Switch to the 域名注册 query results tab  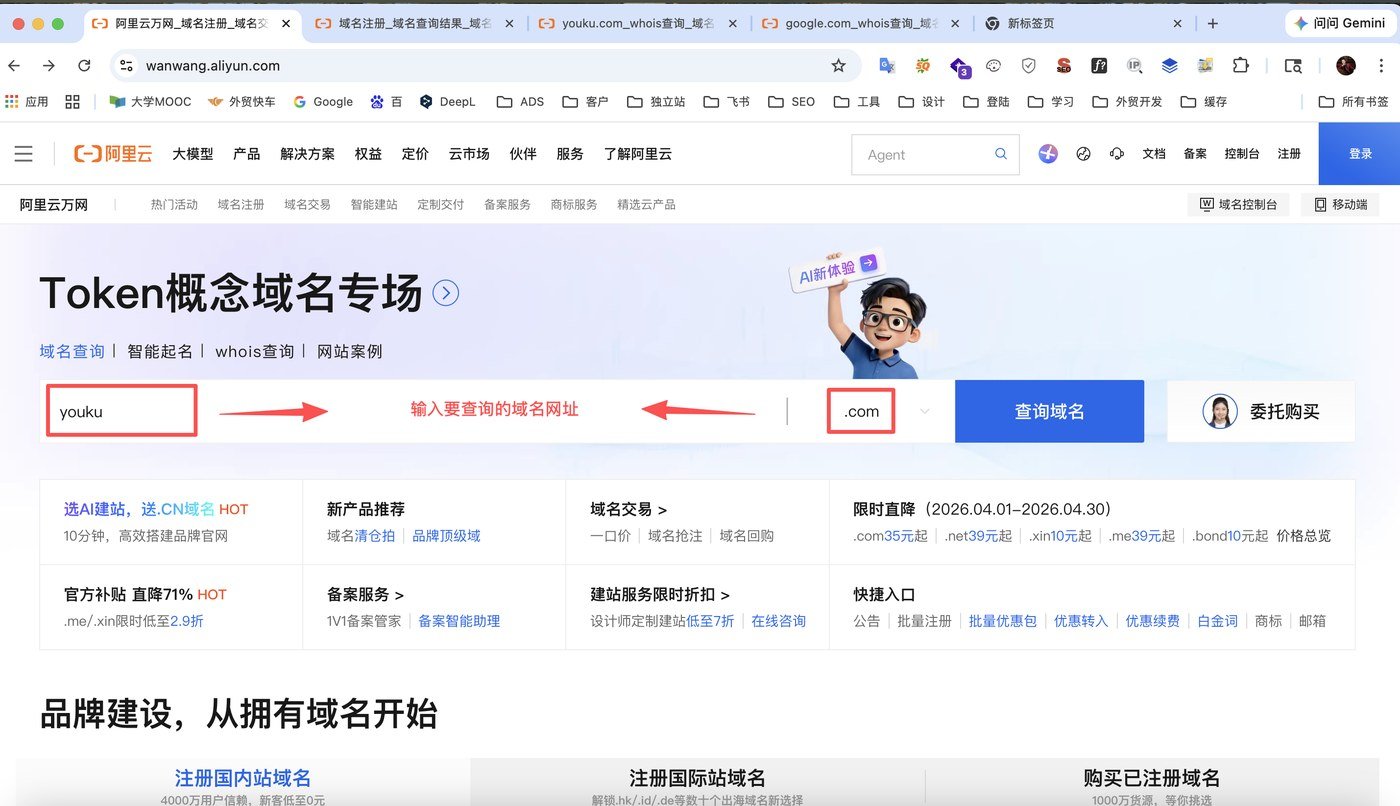click(414, 23)
